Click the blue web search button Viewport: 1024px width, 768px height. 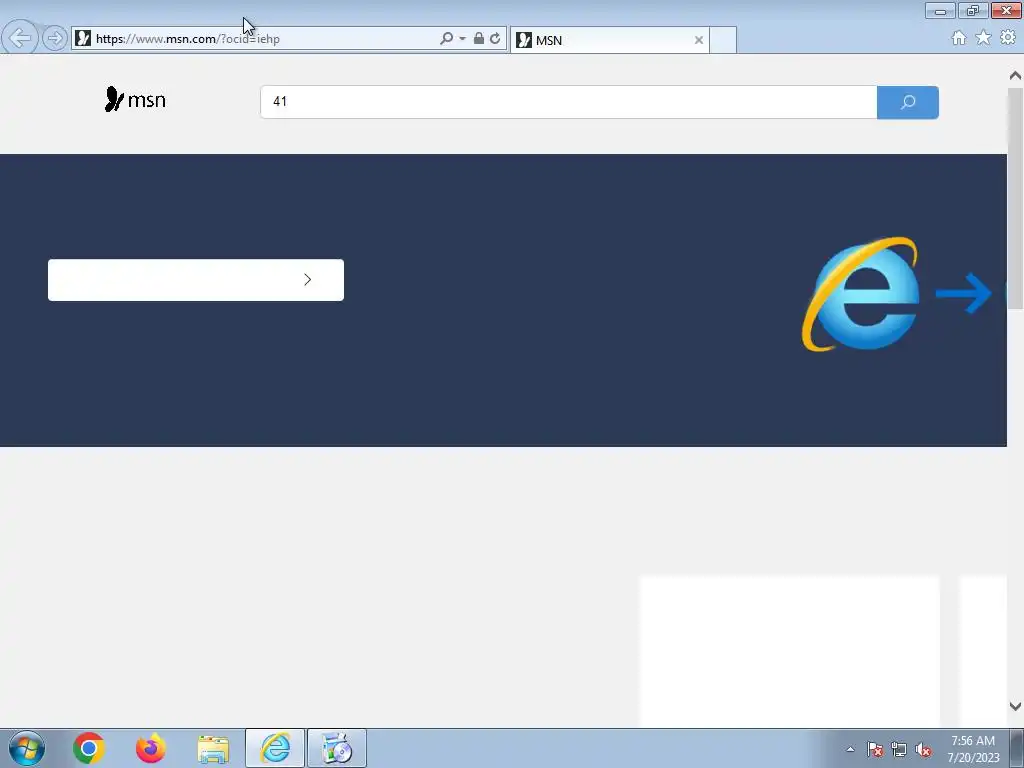[x=908, y=102]
